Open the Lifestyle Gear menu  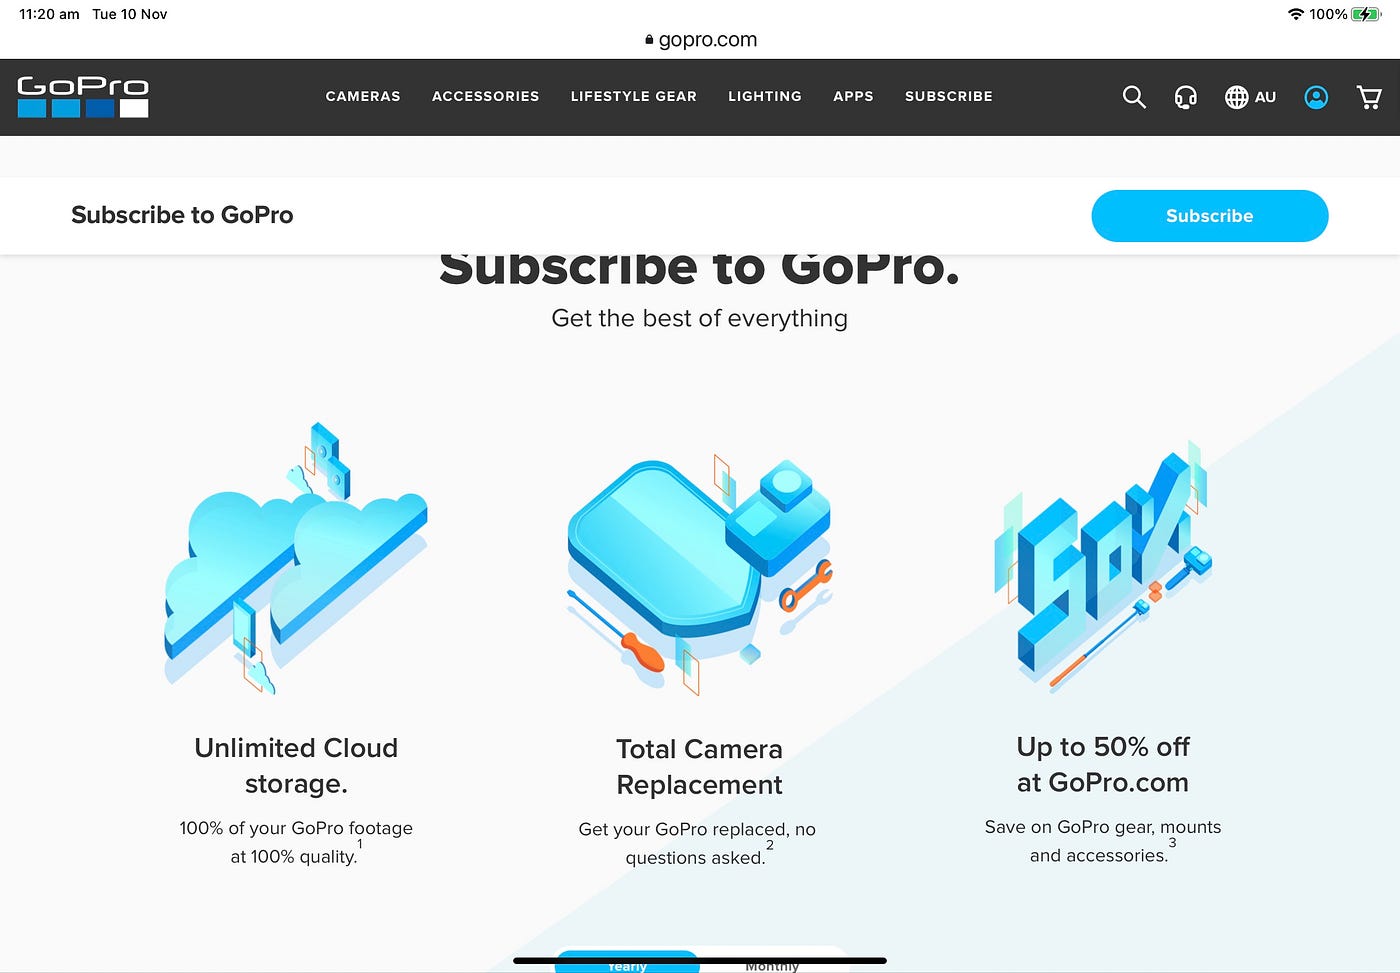click(634, 96)
